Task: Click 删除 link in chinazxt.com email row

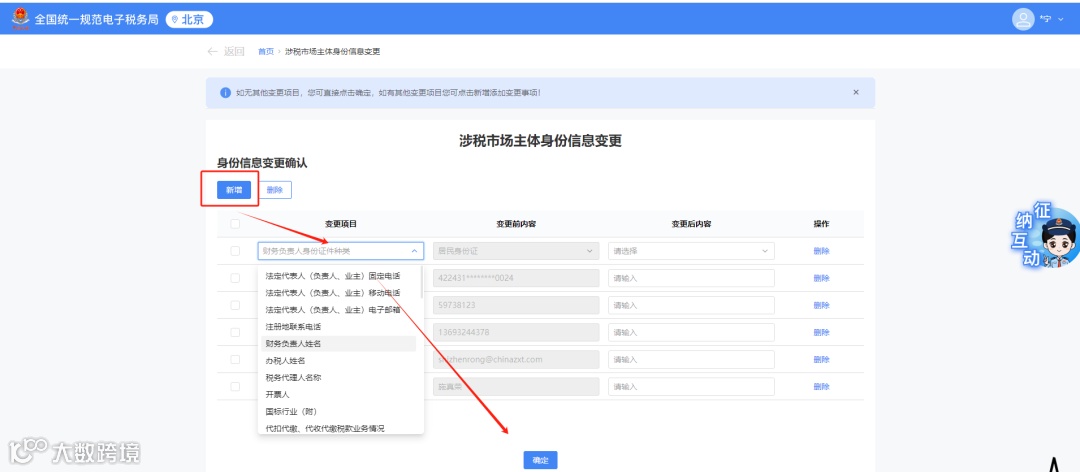Action: tap(821, 360)
